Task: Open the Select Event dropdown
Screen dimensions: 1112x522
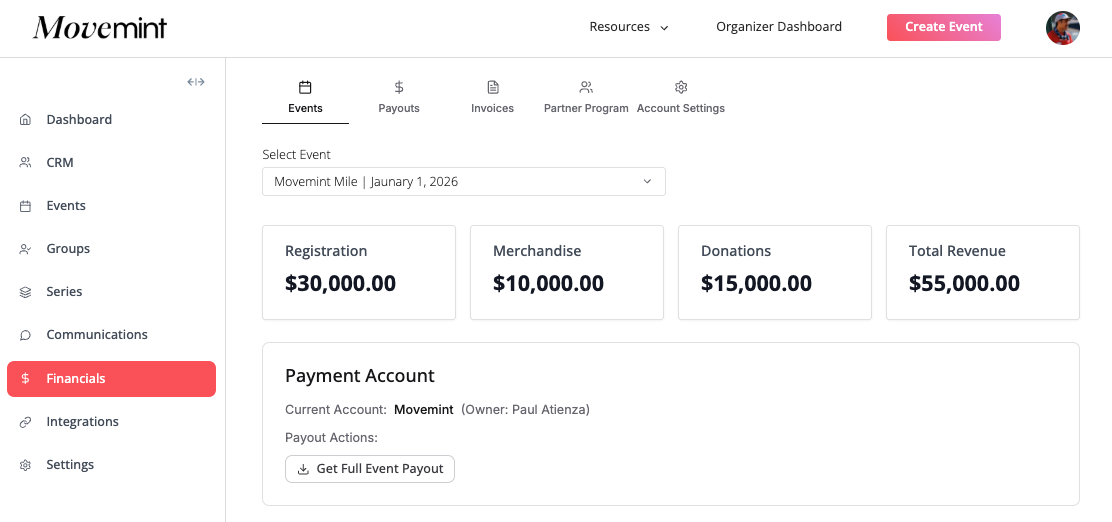Action: (463, 182)
